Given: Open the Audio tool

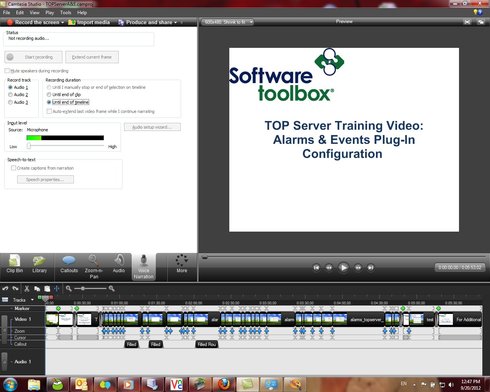Looking at the screenshot, I should point(119,264).
